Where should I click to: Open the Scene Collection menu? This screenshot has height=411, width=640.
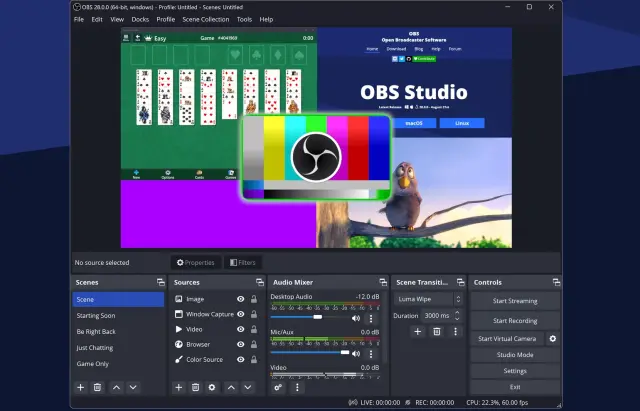coord(205,19)
